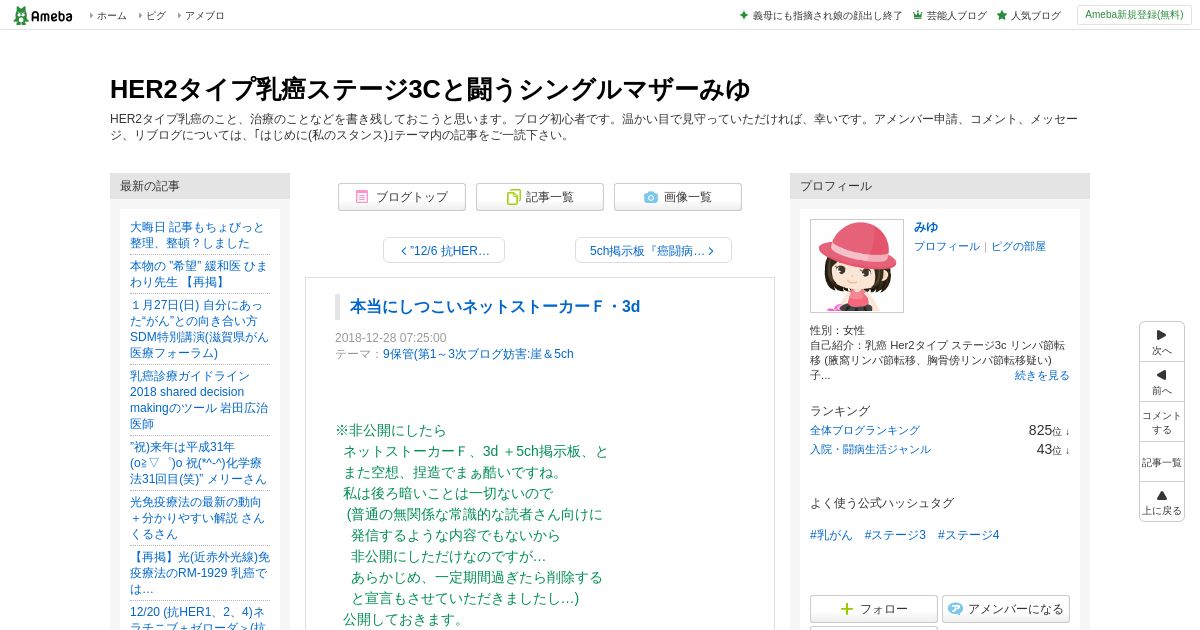
Task: Go to next post 5ch掲示板『癌闘病…
Action: [653, 250]
